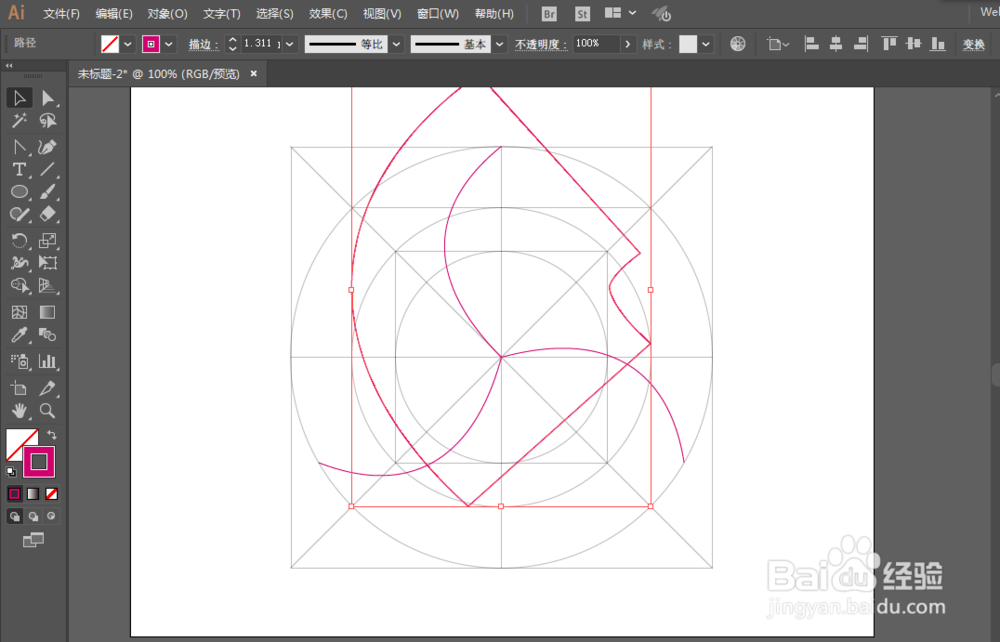Set paint mode to None

(52, 493)
